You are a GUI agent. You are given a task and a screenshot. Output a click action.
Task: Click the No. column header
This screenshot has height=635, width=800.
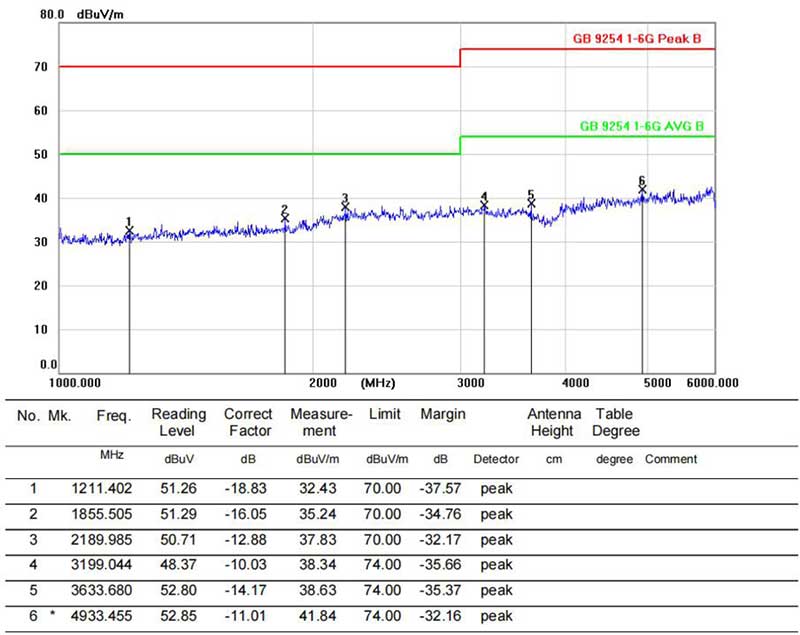point(28,416)
